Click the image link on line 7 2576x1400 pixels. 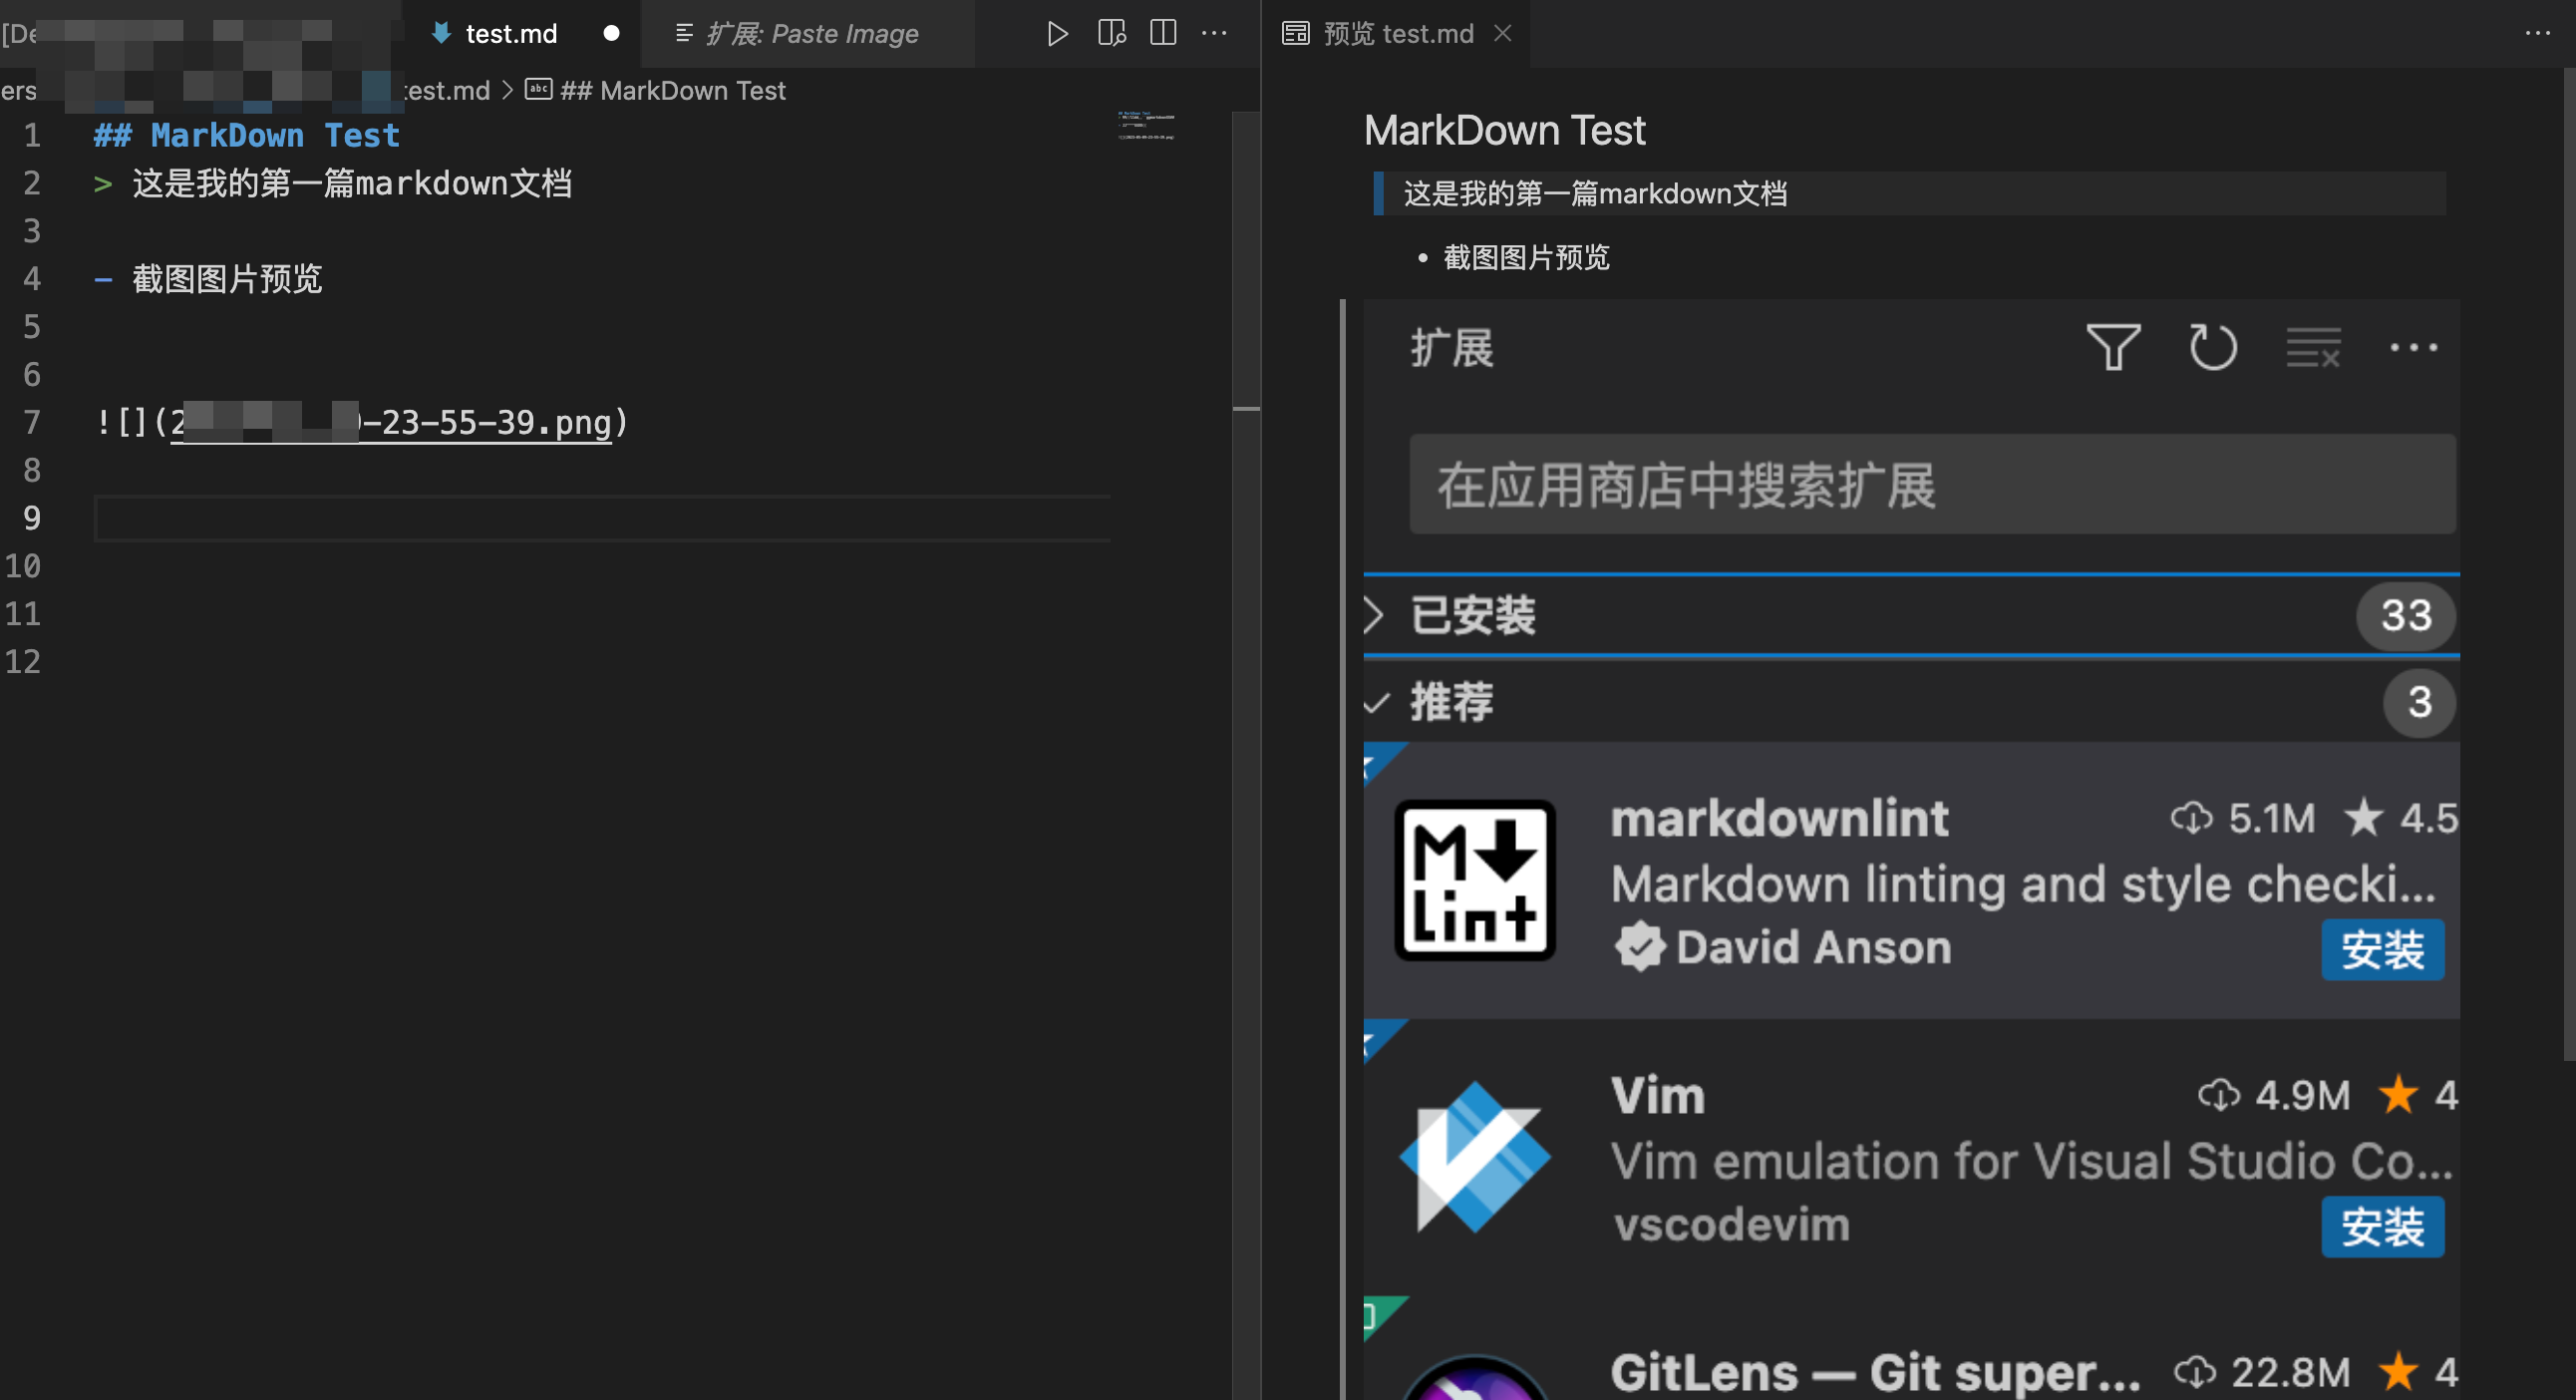[x=391, y=422]
